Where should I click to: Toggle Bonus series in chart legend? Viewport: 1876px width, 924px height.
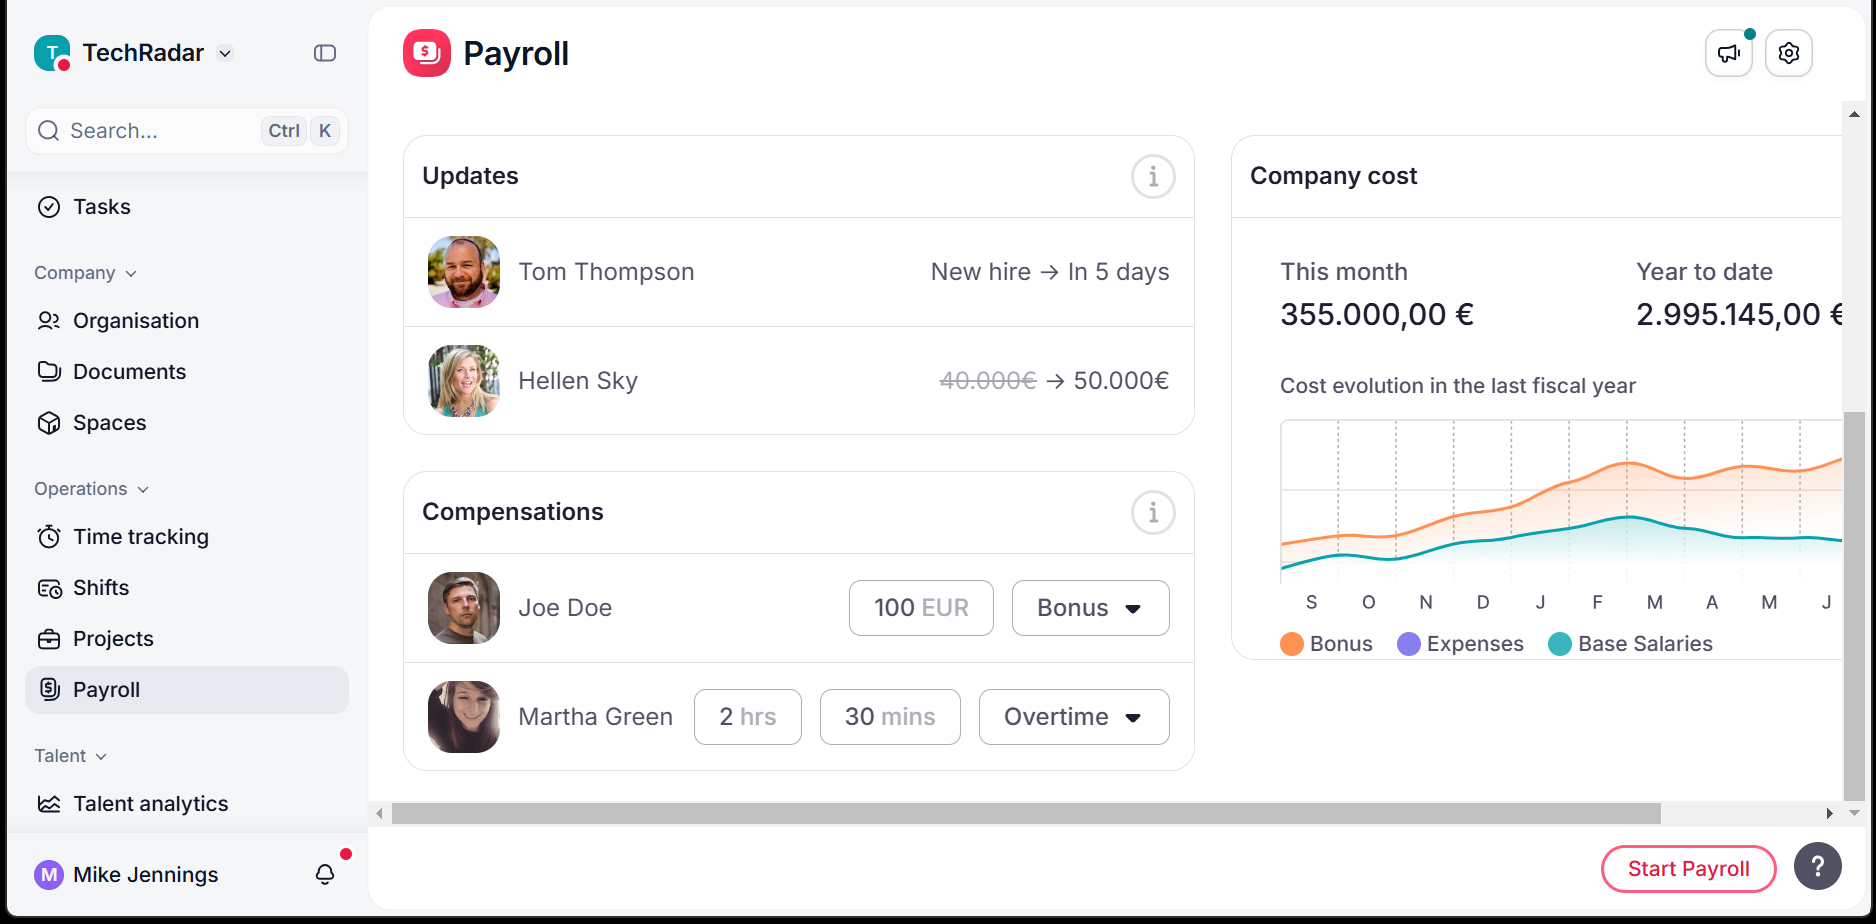point(1326,644)
